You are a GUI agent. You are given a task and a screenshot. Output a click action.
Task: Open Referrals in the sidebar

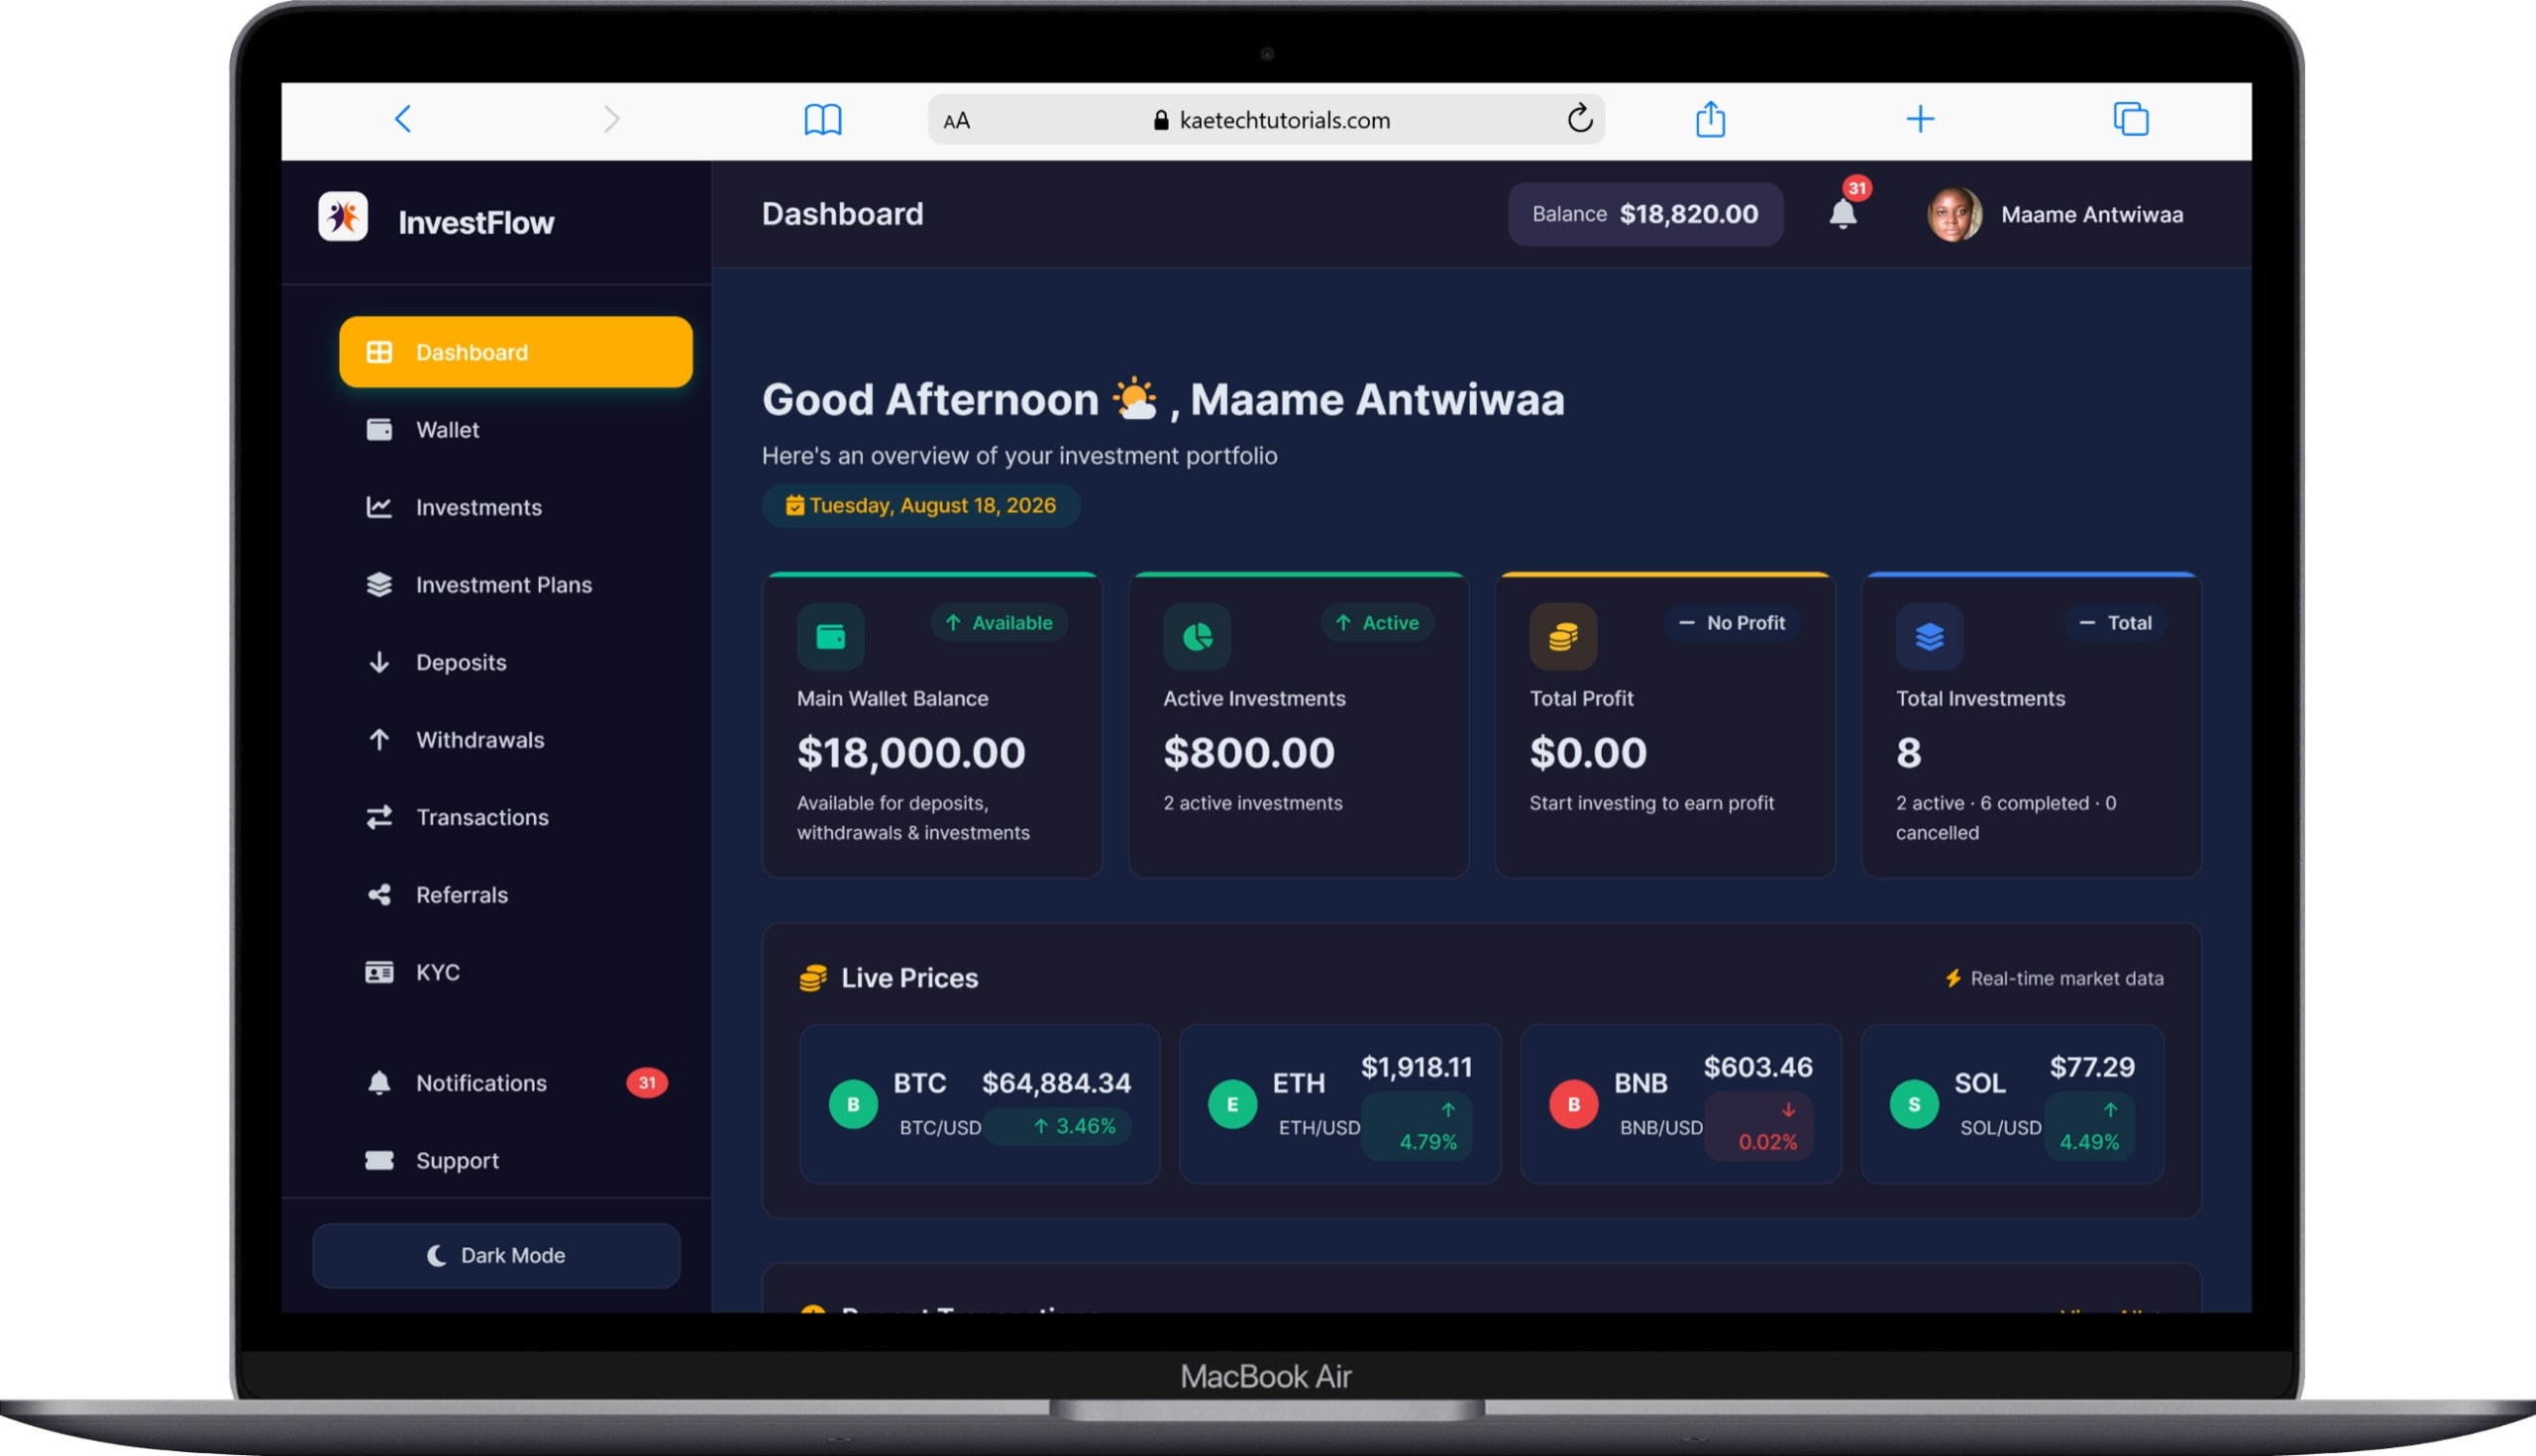[516, 895]
